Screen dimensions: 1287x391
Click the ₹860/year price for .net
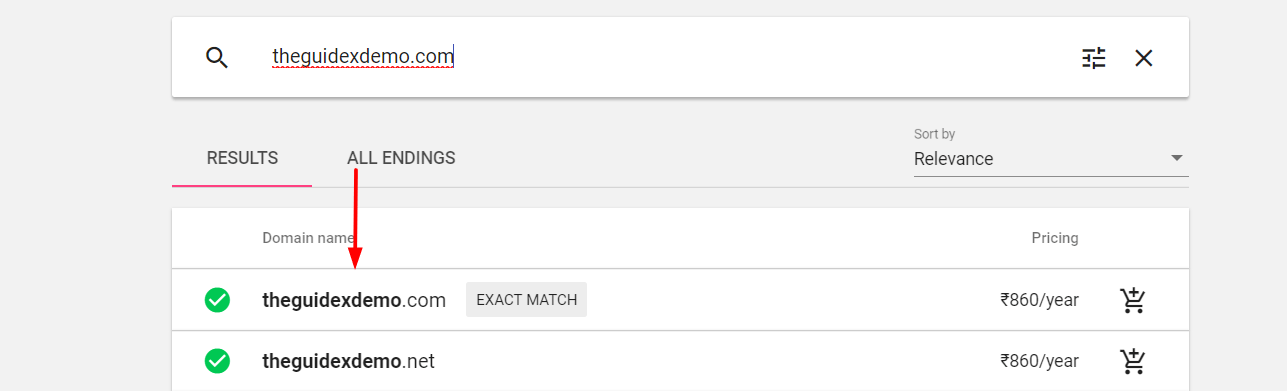tap(1039, 360)
